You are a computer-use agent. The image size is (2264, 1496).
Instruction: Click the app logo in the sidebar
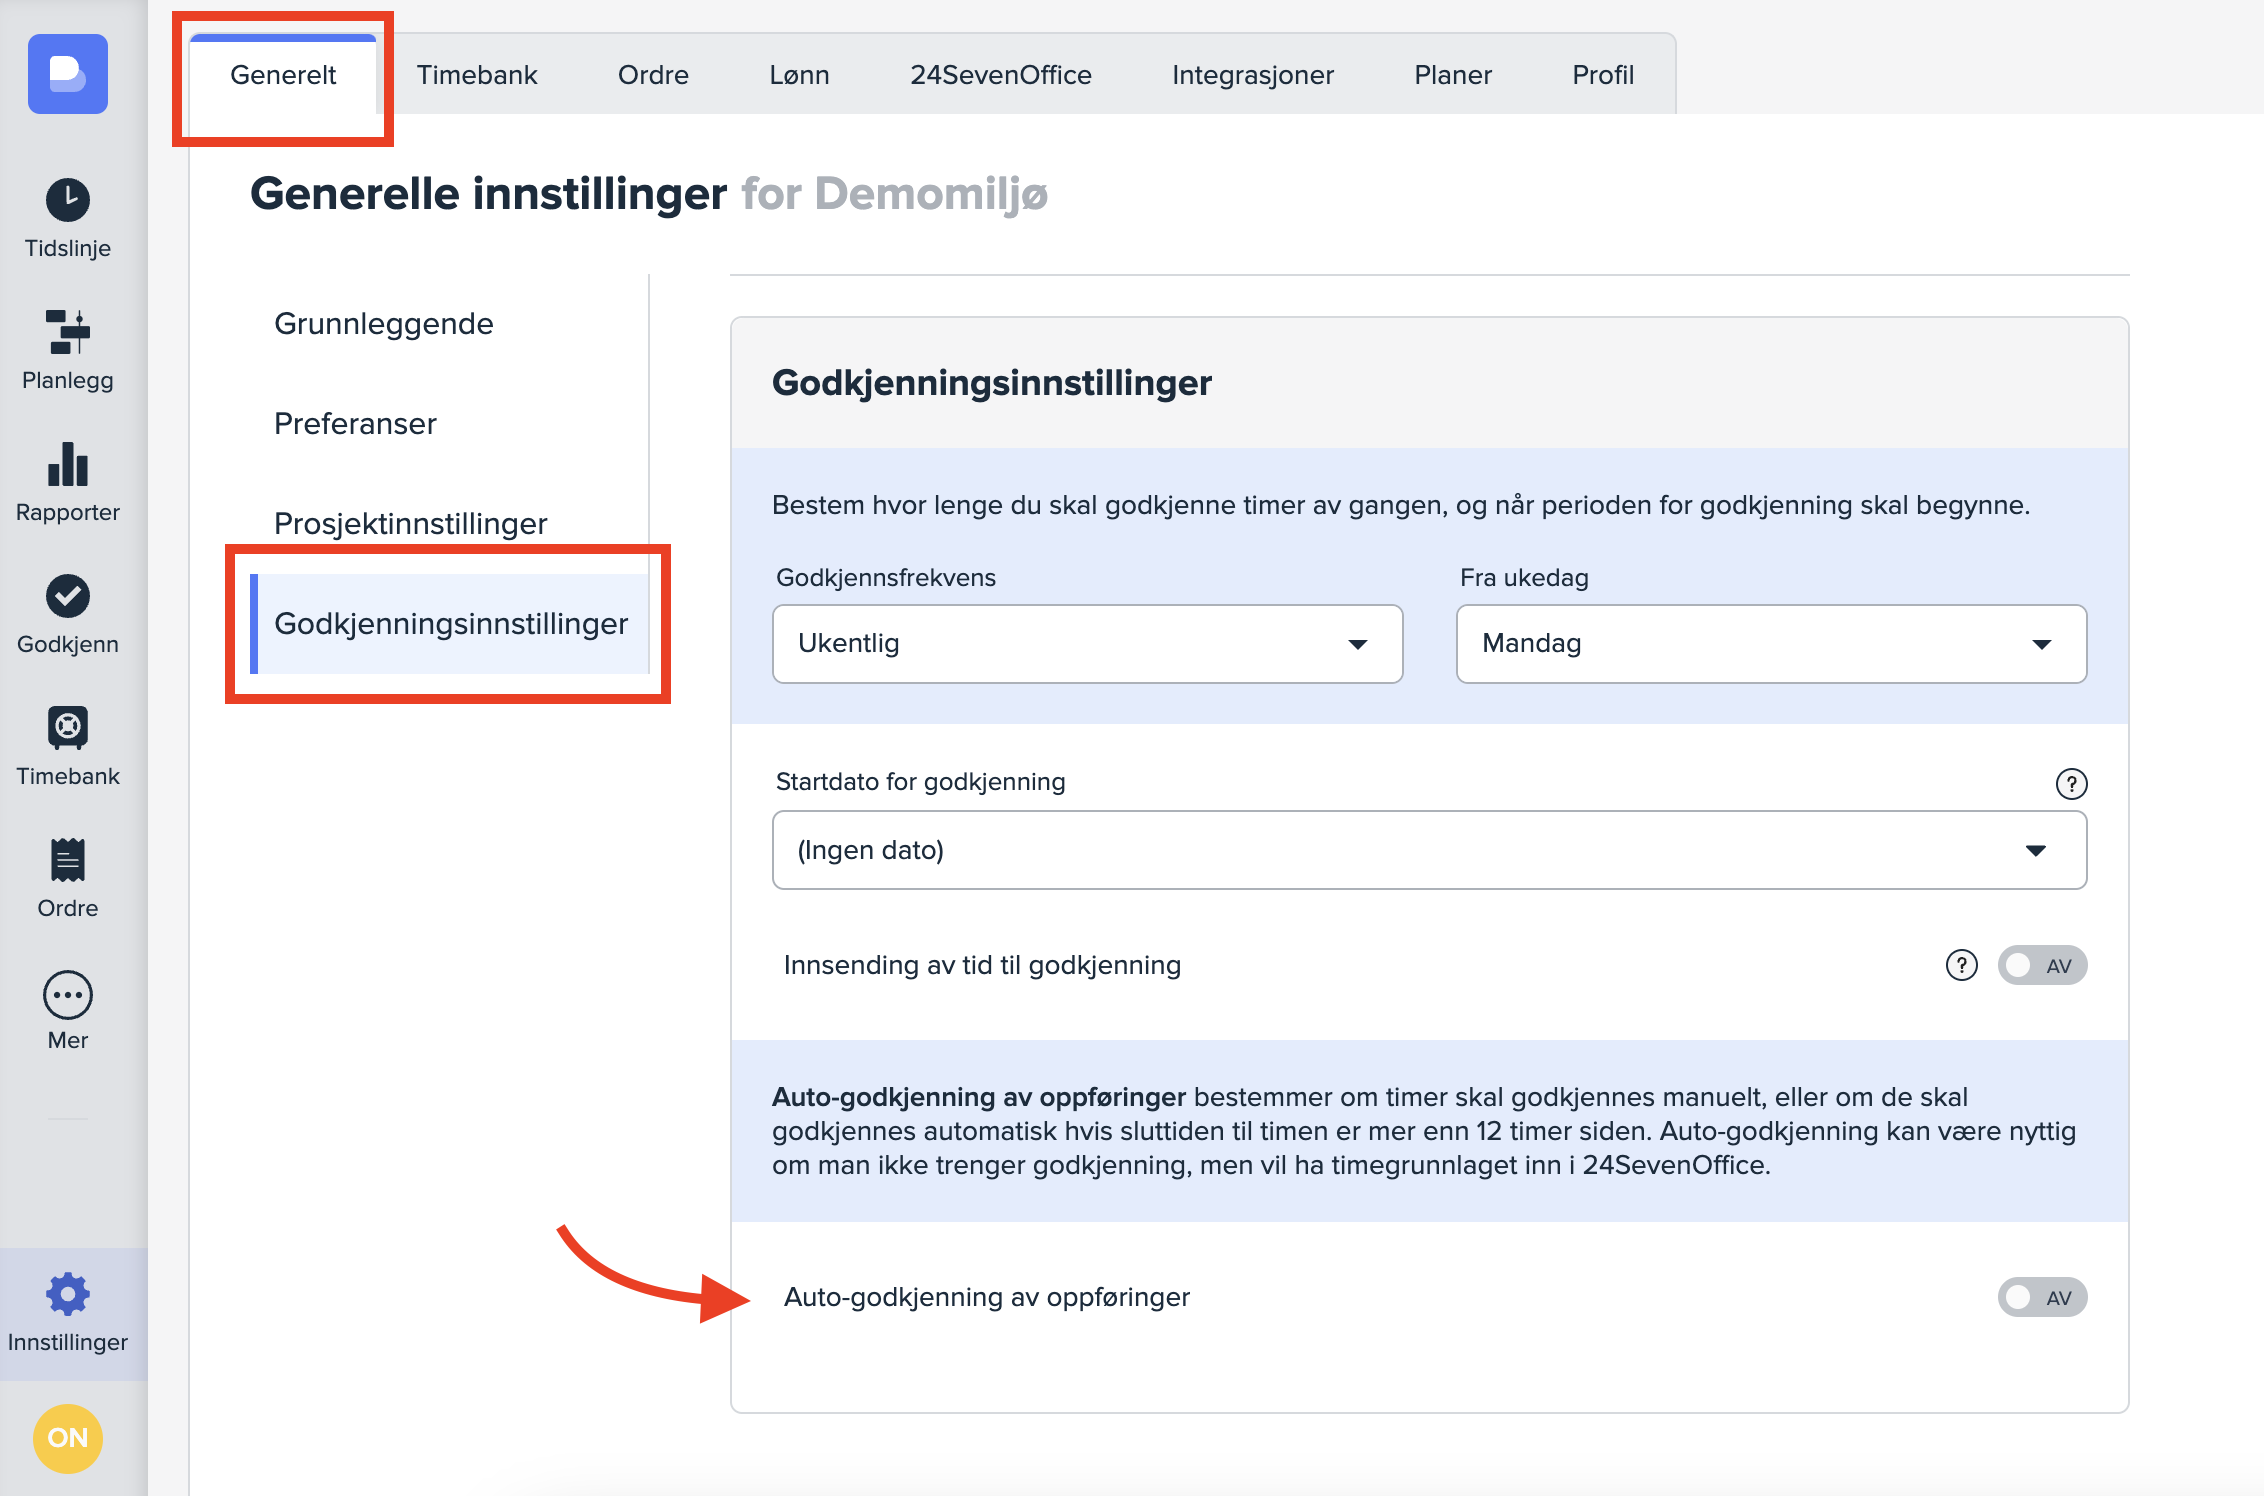coord(67,74)
